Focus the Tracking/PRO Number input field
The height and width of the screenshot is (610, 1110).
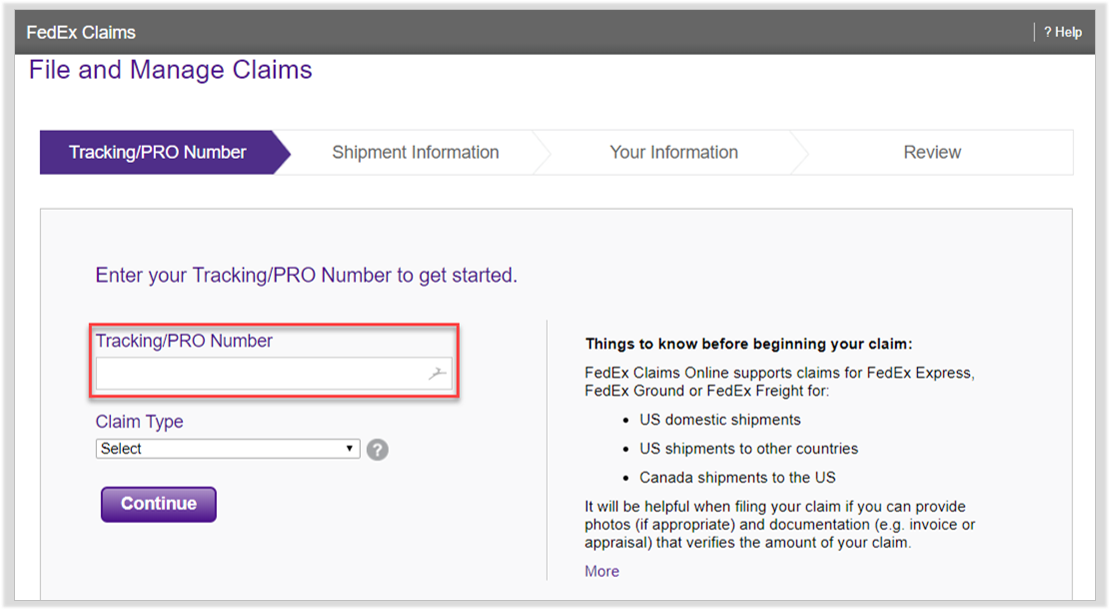(x=260, y=374)
